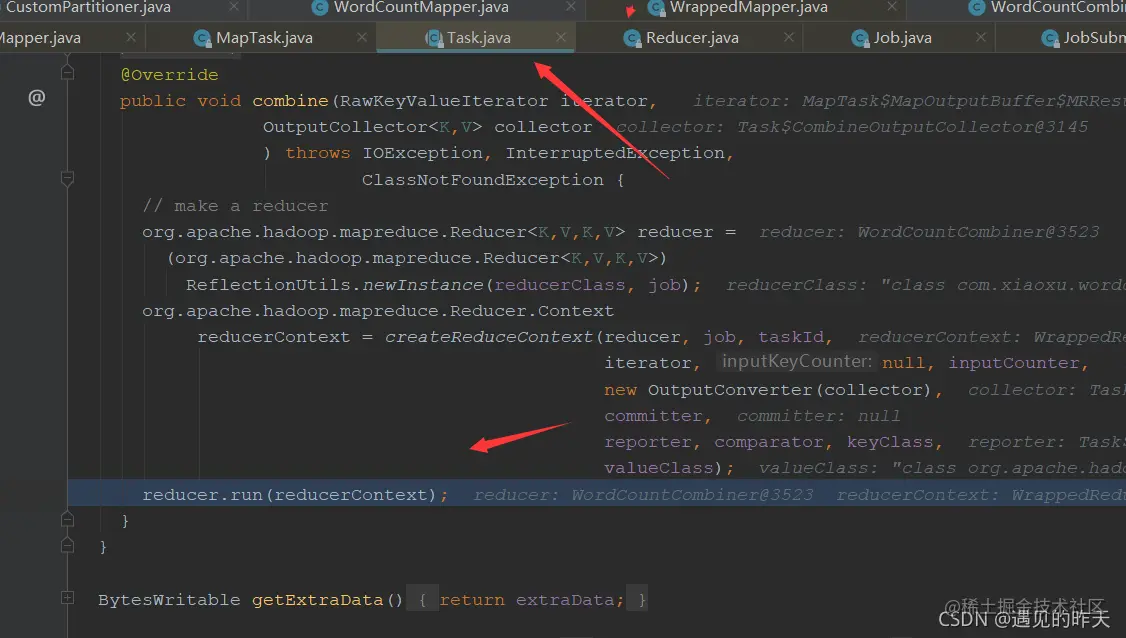Close the CustomPartitioner.java tab
1126x638 pixels.
tap(233, 6)
